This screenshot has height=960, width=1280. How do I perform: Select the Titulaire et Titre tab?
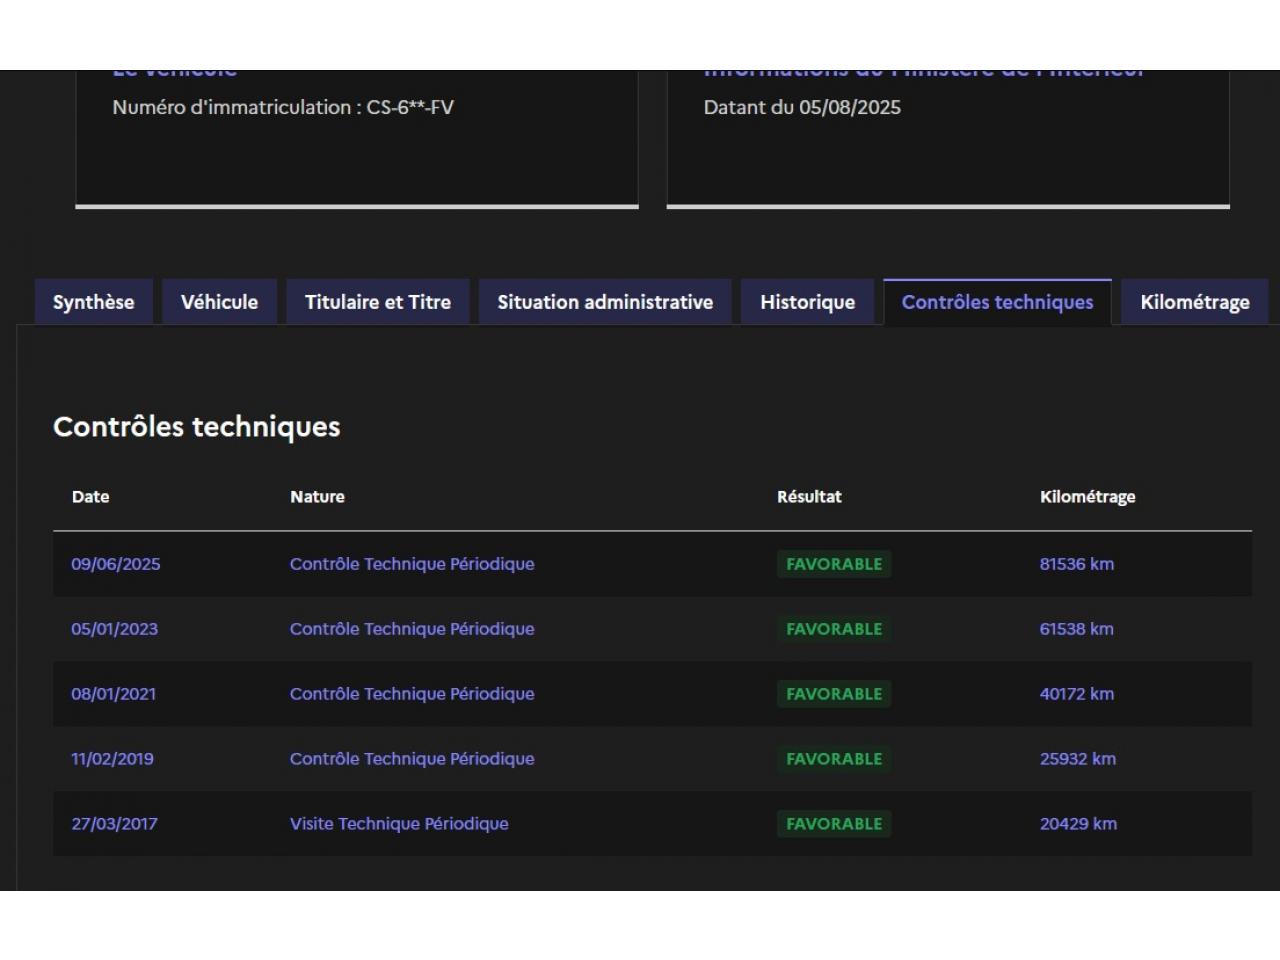click(x=377, y=302)
